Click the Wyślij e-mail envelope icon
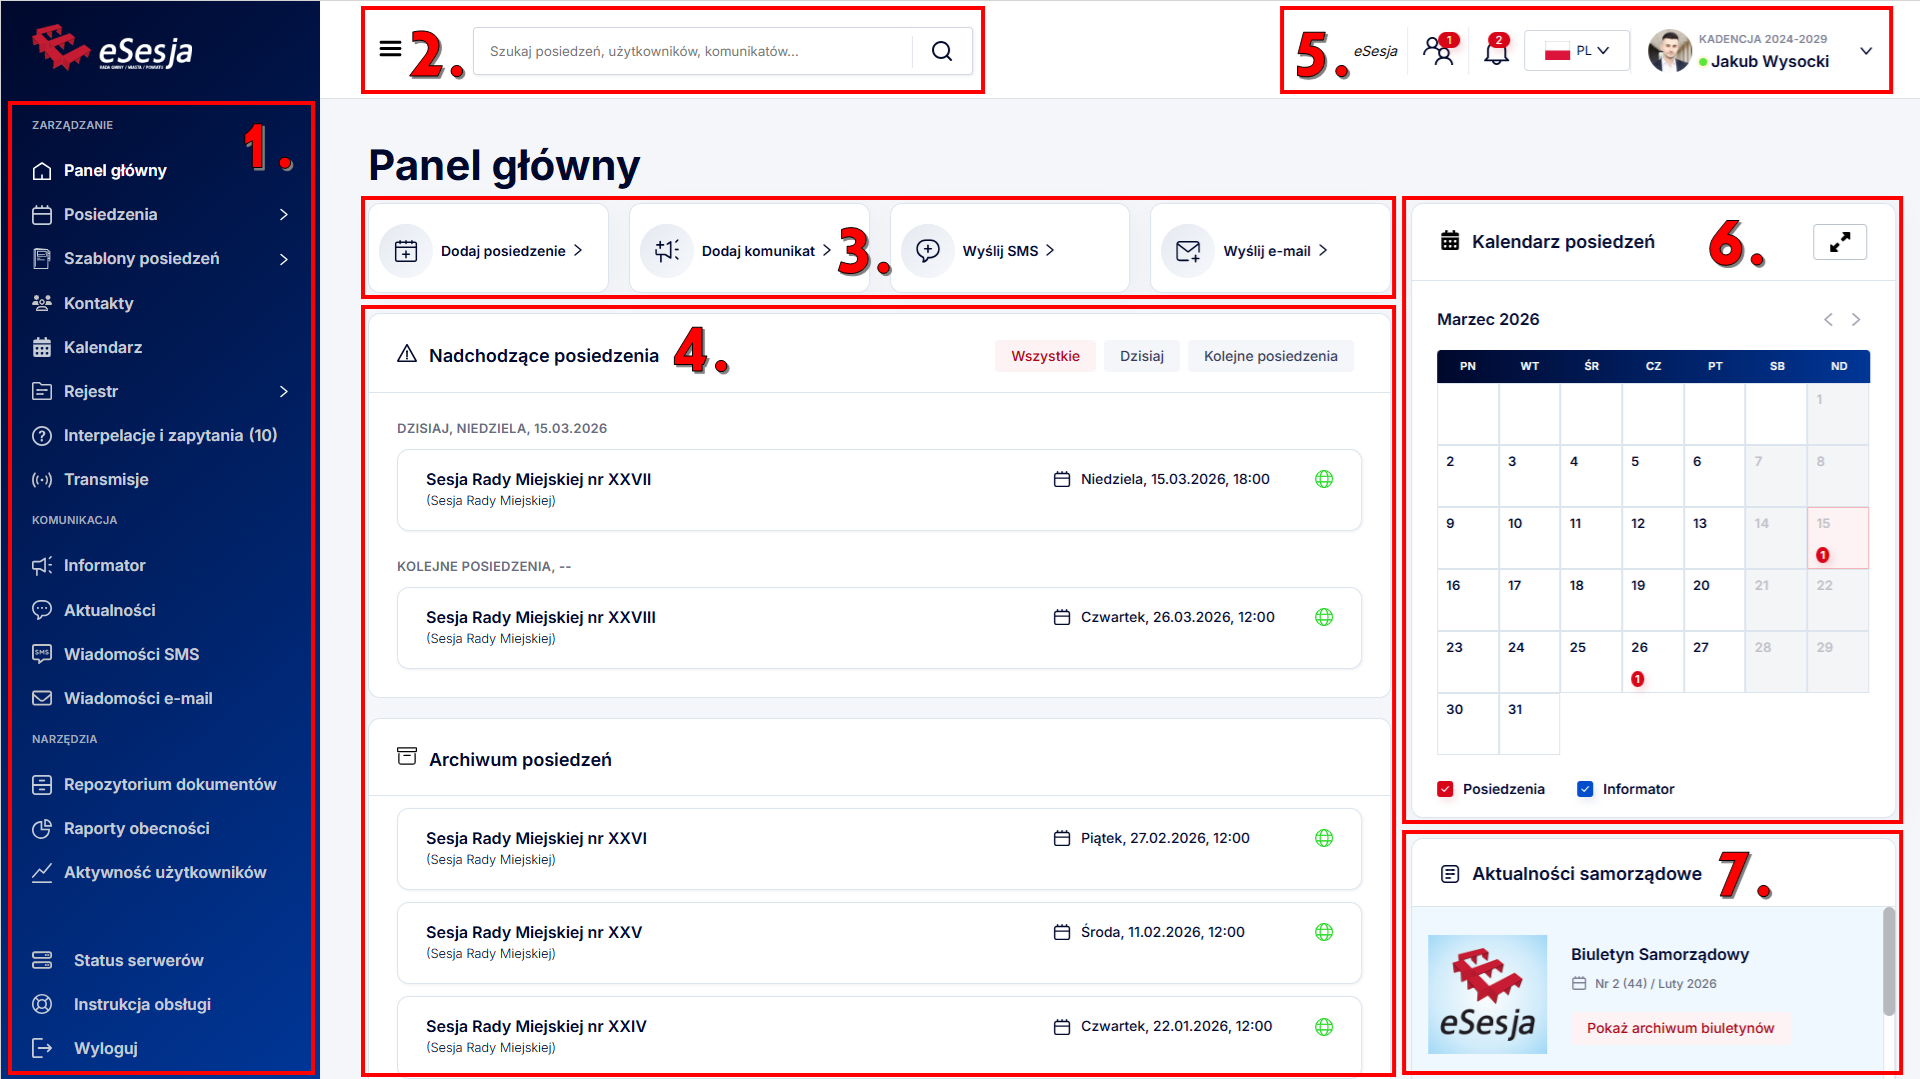 1188,251
